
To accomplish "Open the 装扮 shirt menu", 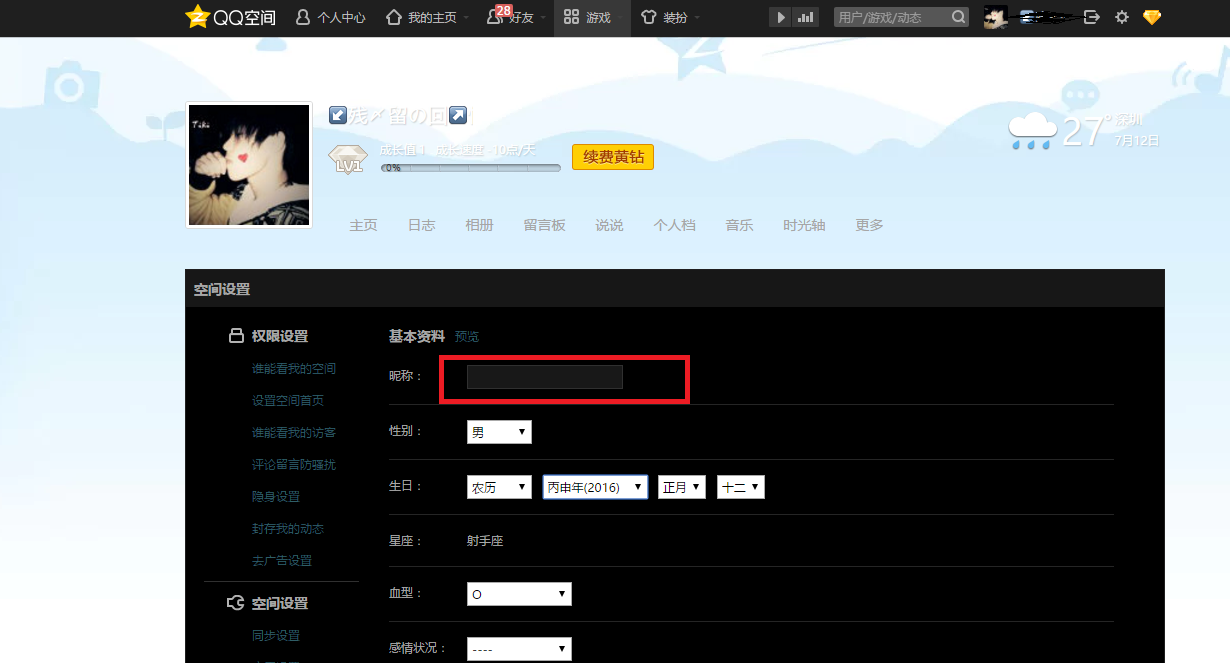I will (x=663, y=17).
